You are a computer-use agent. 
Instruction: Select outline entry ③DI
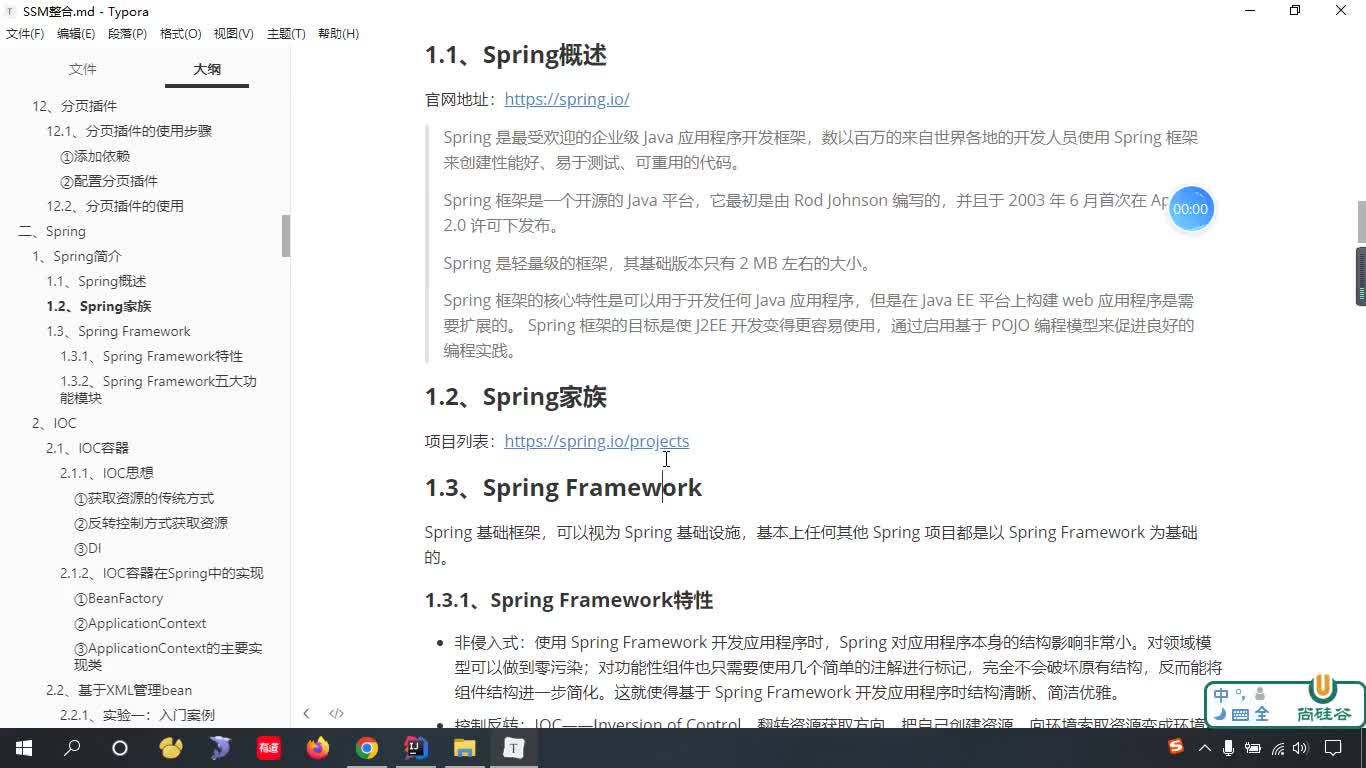coord(88,548)
